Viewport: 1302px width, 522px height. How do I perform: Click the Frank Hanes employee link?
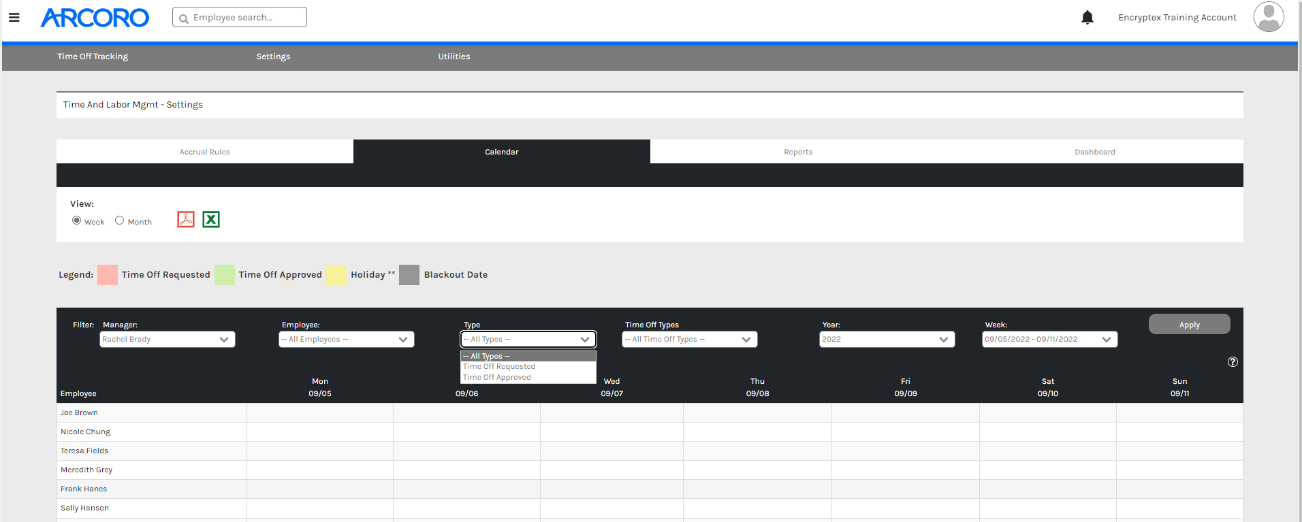(84, 489)
